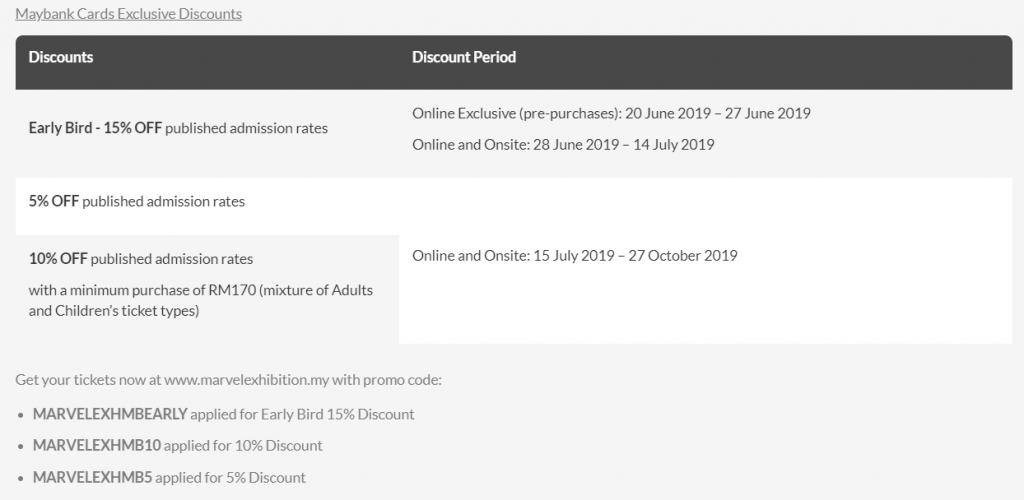Screen dimensions: 1024x500
Task: Open the Maybank Cards Exclusive Discounts link
Action: (x=128, y=14)
